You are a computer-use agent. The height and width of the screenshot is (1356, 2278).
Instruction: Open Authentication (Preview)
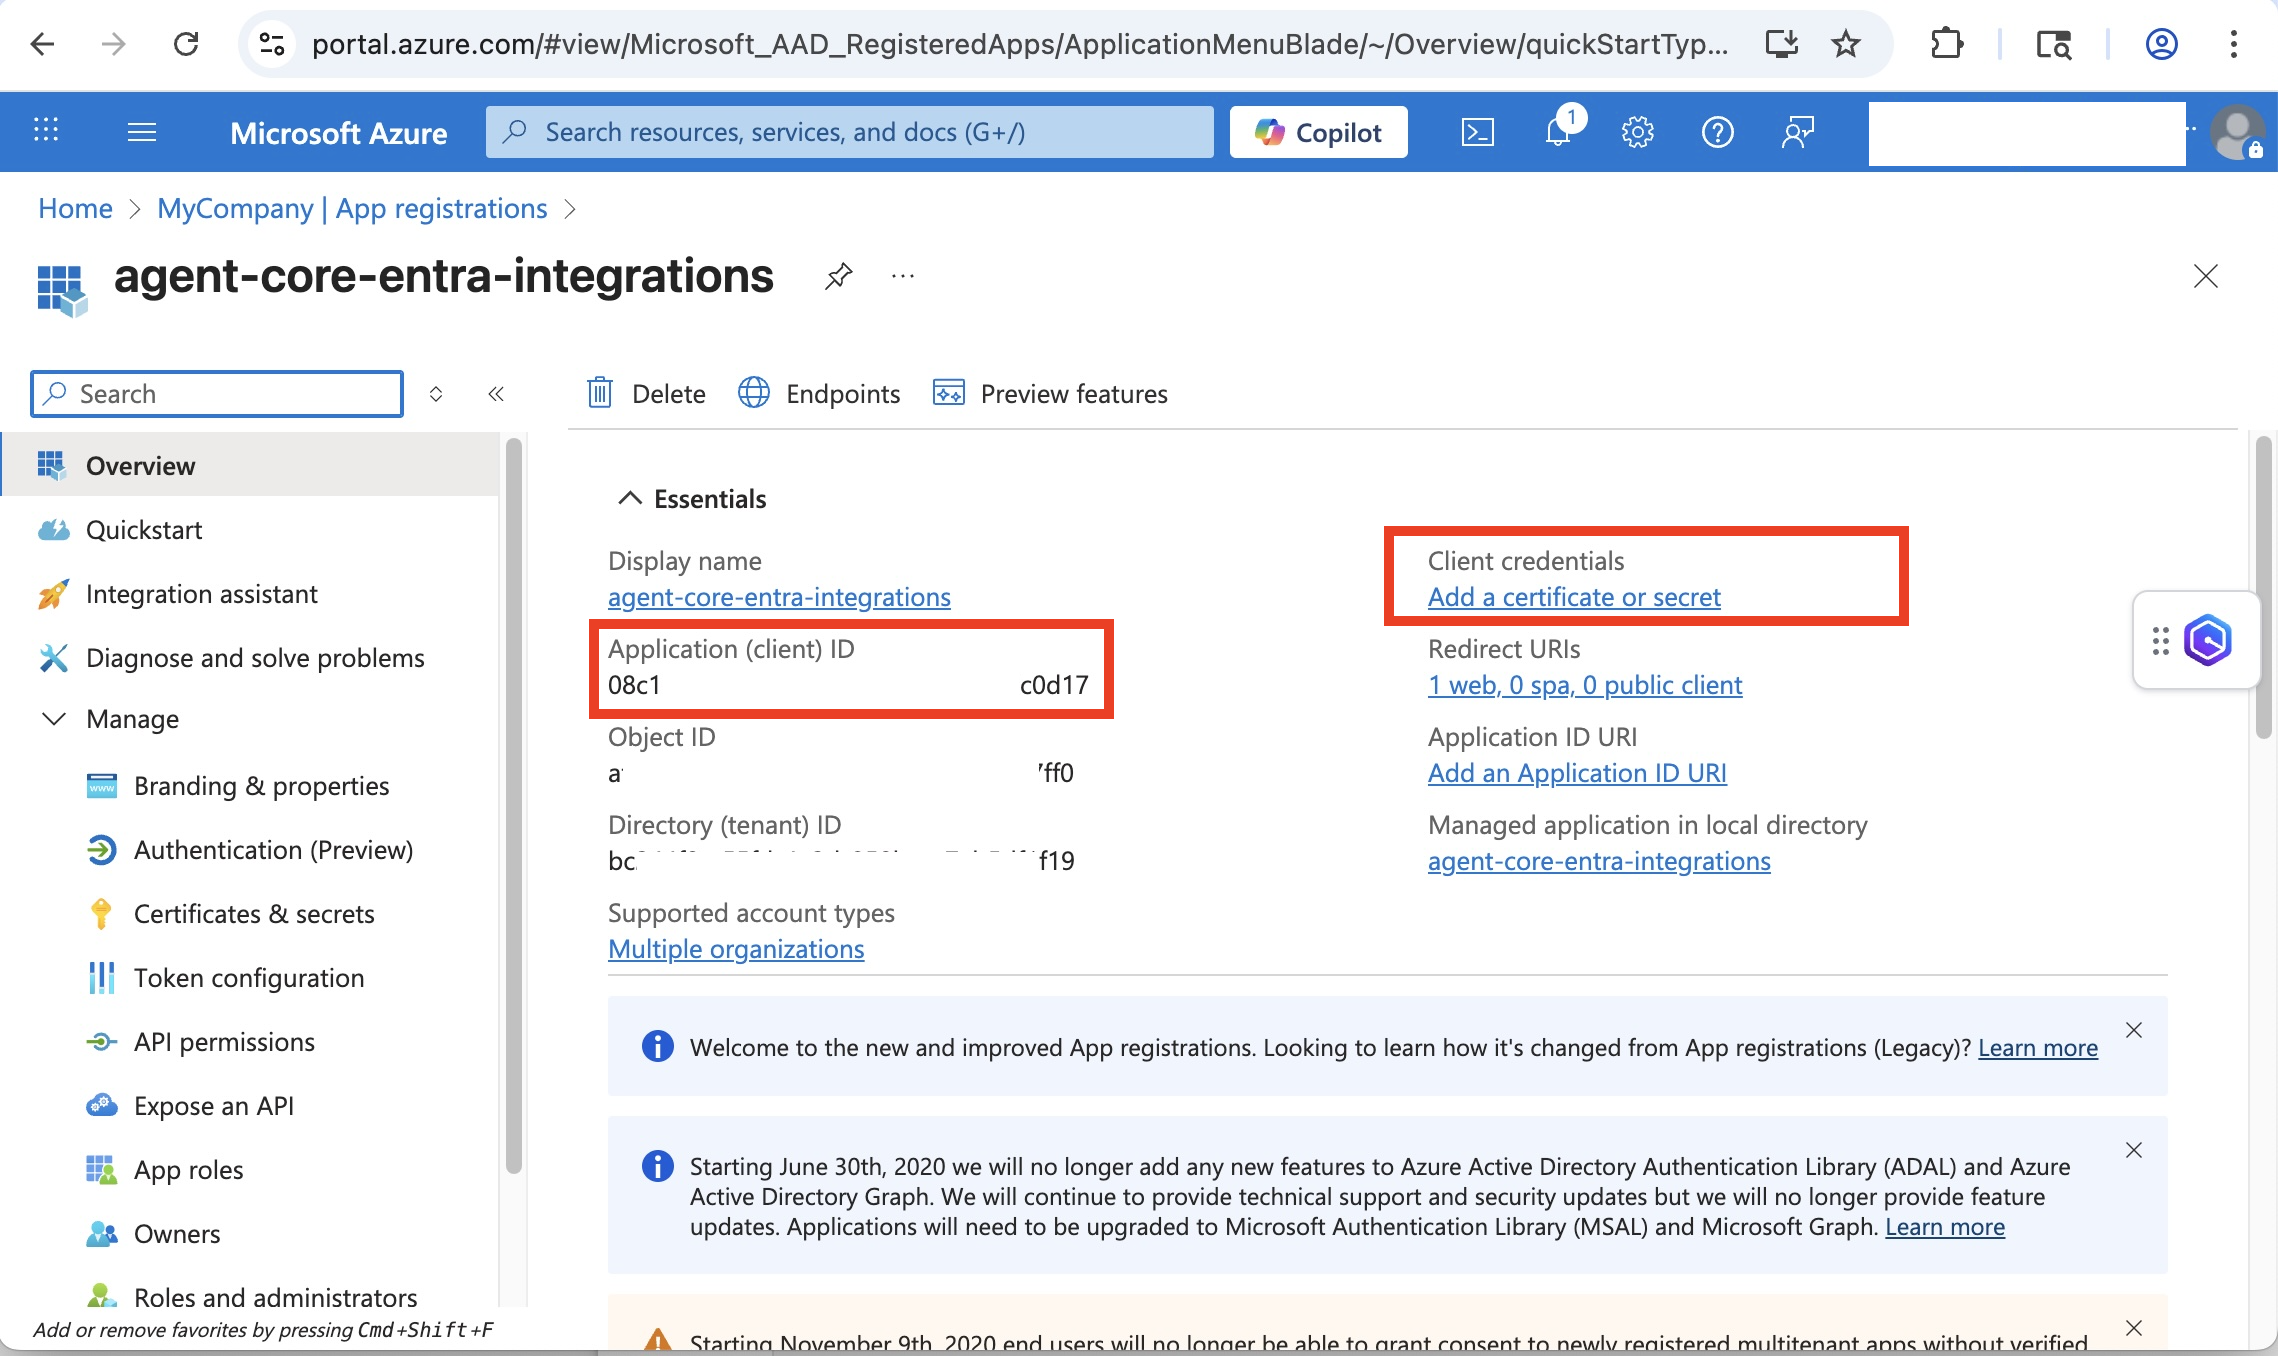[x=250, y=850]
